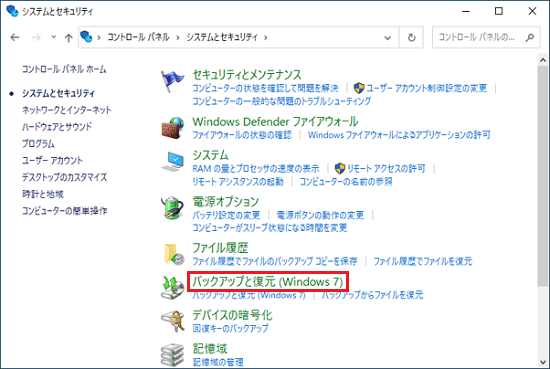The width and height of the screenshot is (550, 369).
Task: Select ネットワークとインターネット in sidebar
Action: click(67, 110)
